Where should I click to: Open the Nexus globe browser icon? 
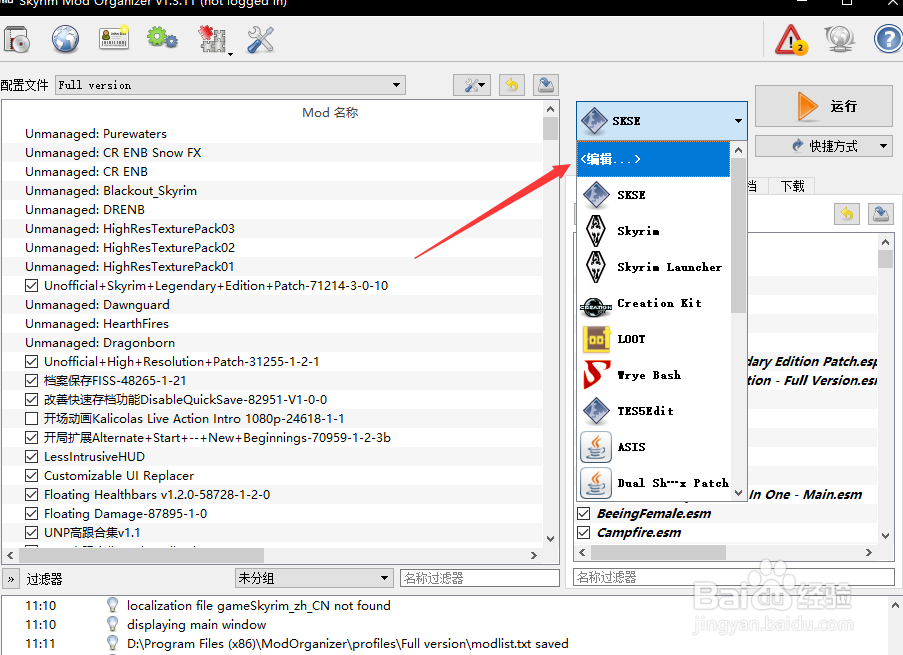tap(66, 39)
